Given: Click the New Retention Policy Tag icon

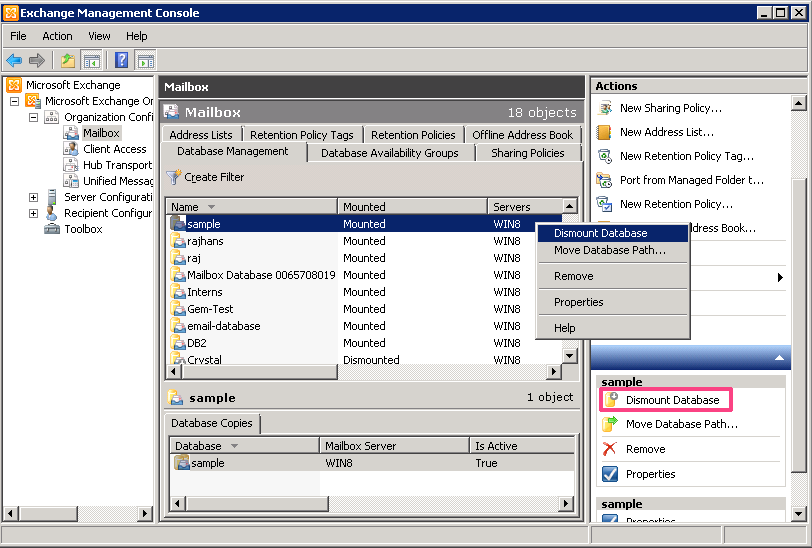Looking at the screenshot, I should point(604,156).
